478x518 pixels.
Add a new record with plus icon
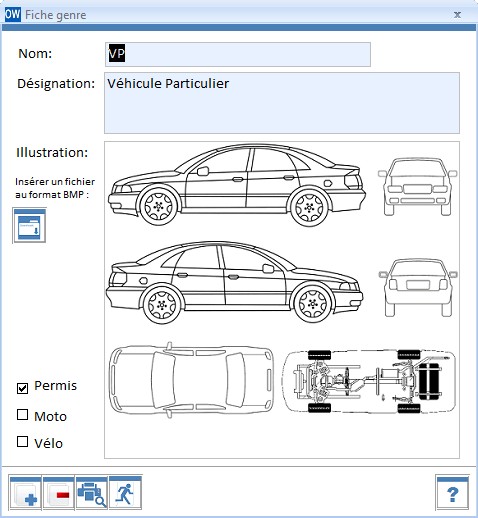25,493
